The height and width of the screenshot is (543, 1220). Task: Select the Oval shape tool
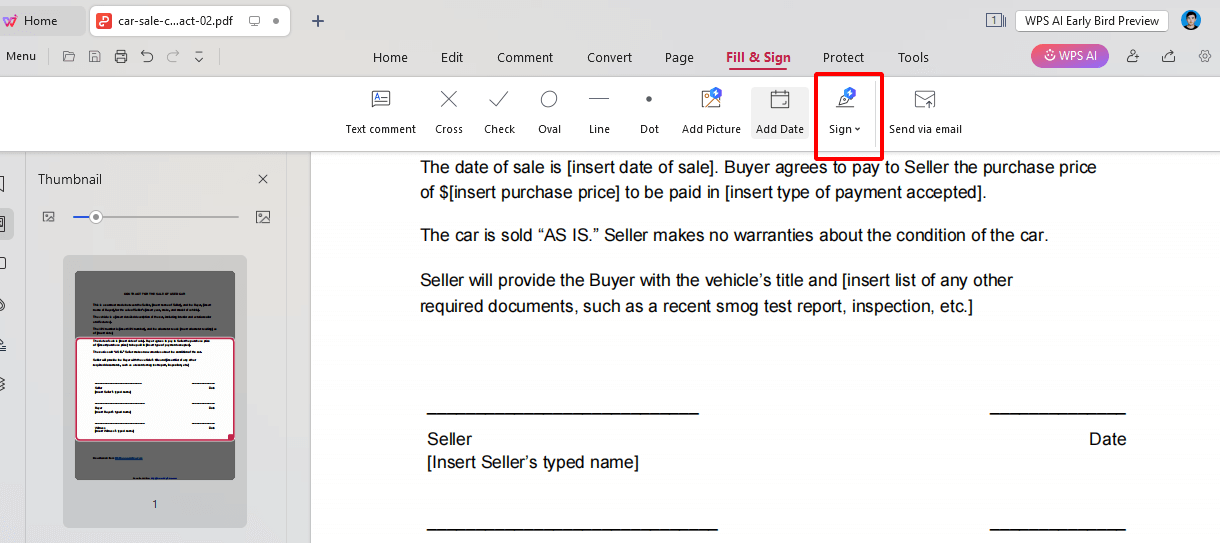pyautogui.click(x=549, y=111)
